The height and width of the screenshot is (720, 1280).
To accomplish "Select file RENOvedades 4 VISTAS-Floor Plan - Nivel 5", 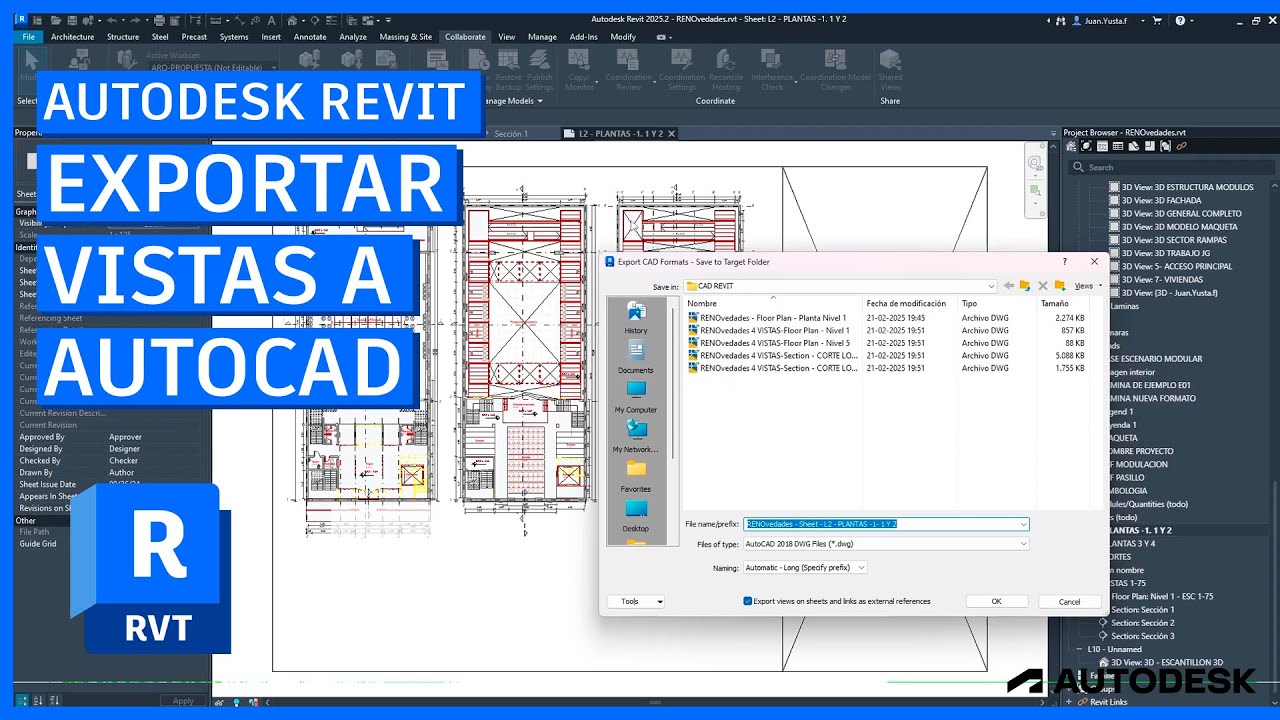I will (x=769, y=343).
